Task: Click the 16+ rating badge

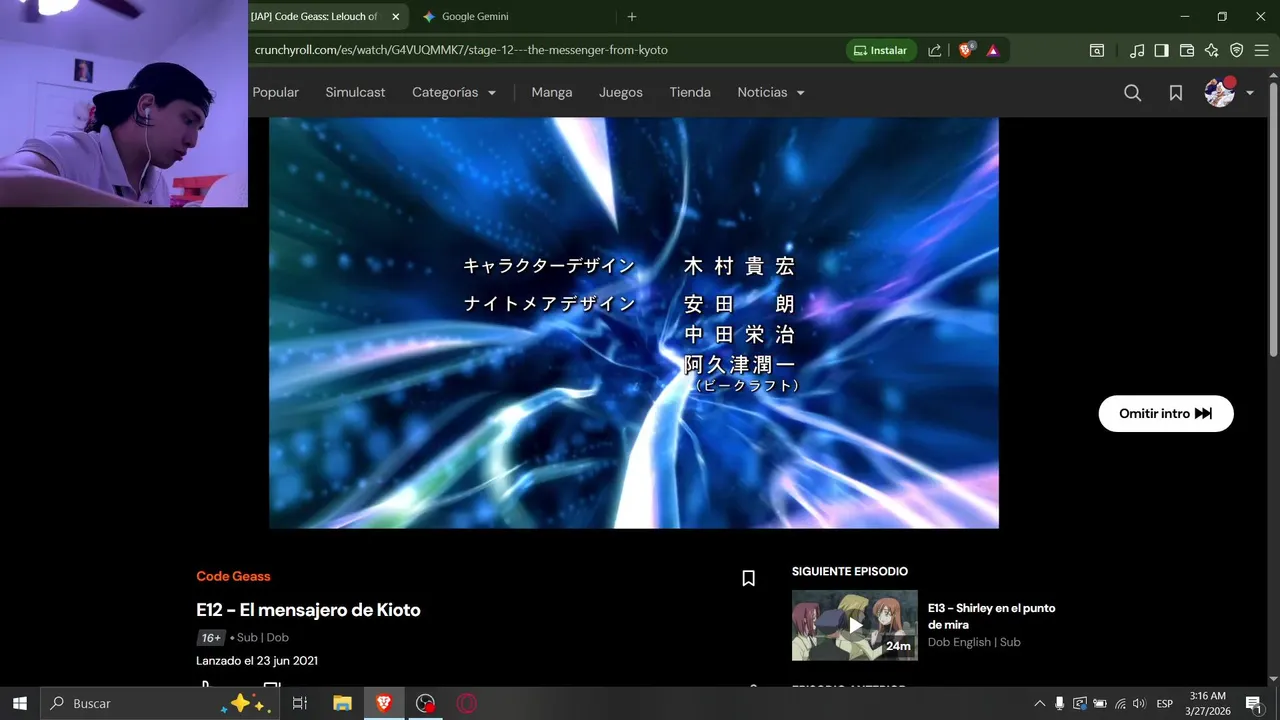Action: point(210,637)
